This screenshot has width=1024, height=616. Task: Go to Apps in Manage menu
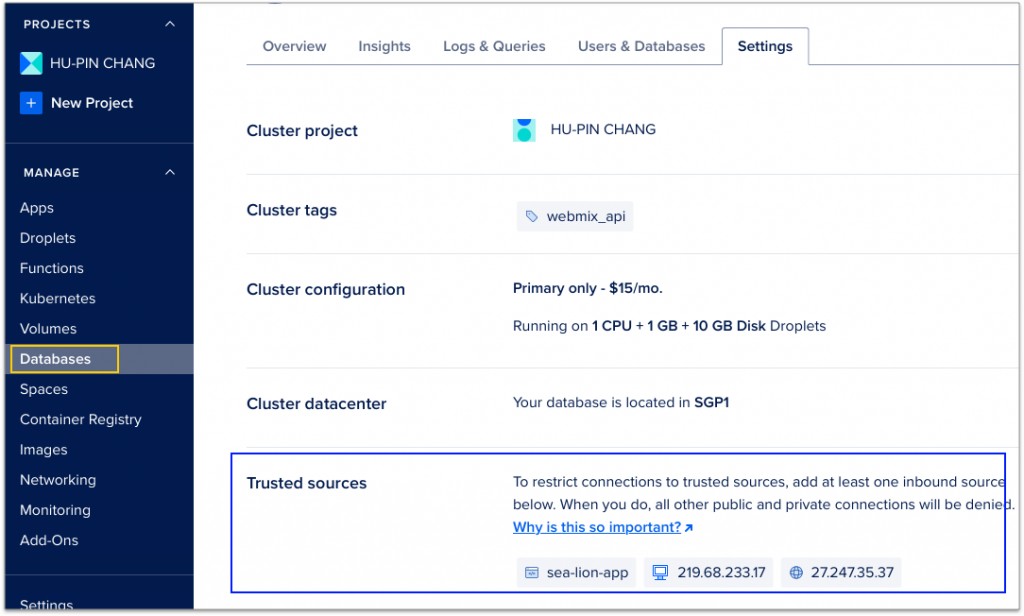[37, 208]
